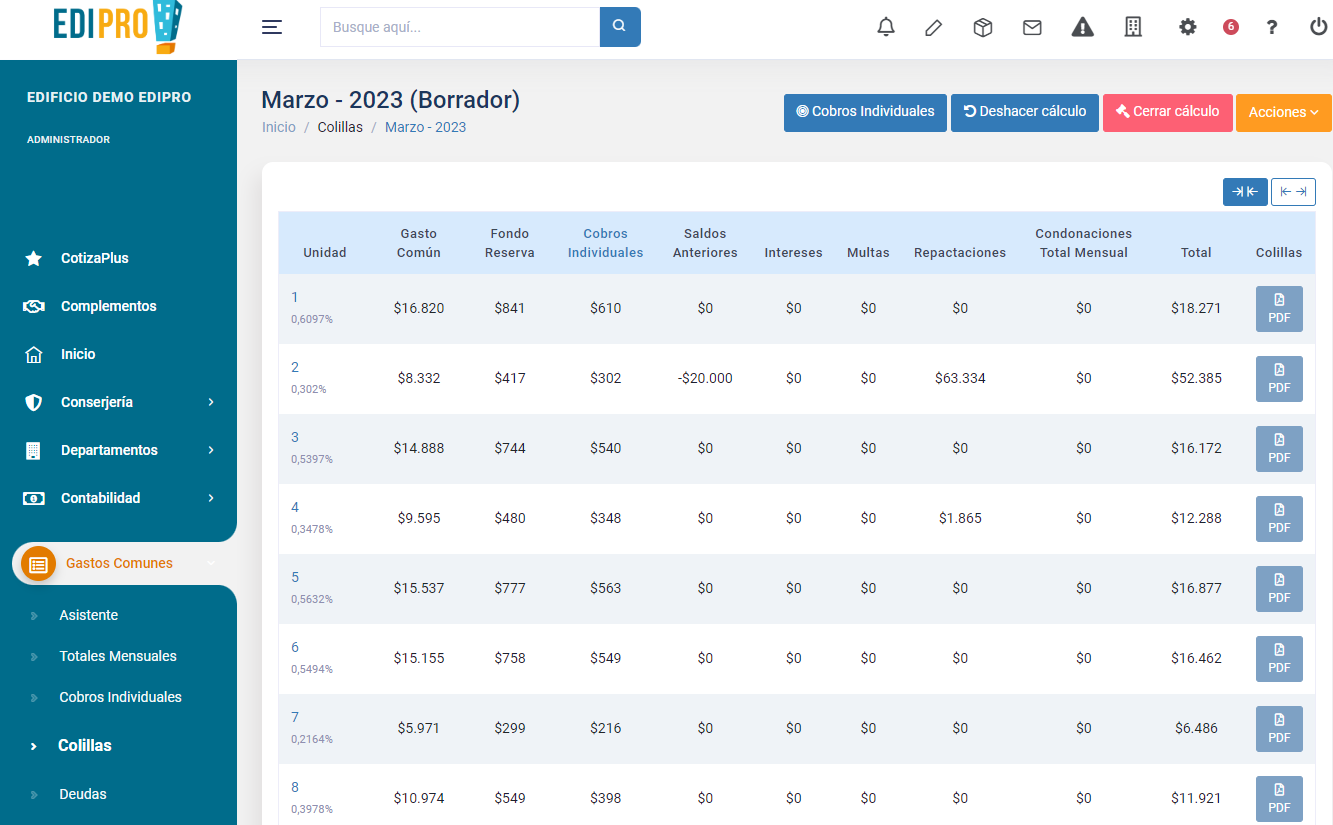Select the $18.271 total cell

click(1196, 308)
